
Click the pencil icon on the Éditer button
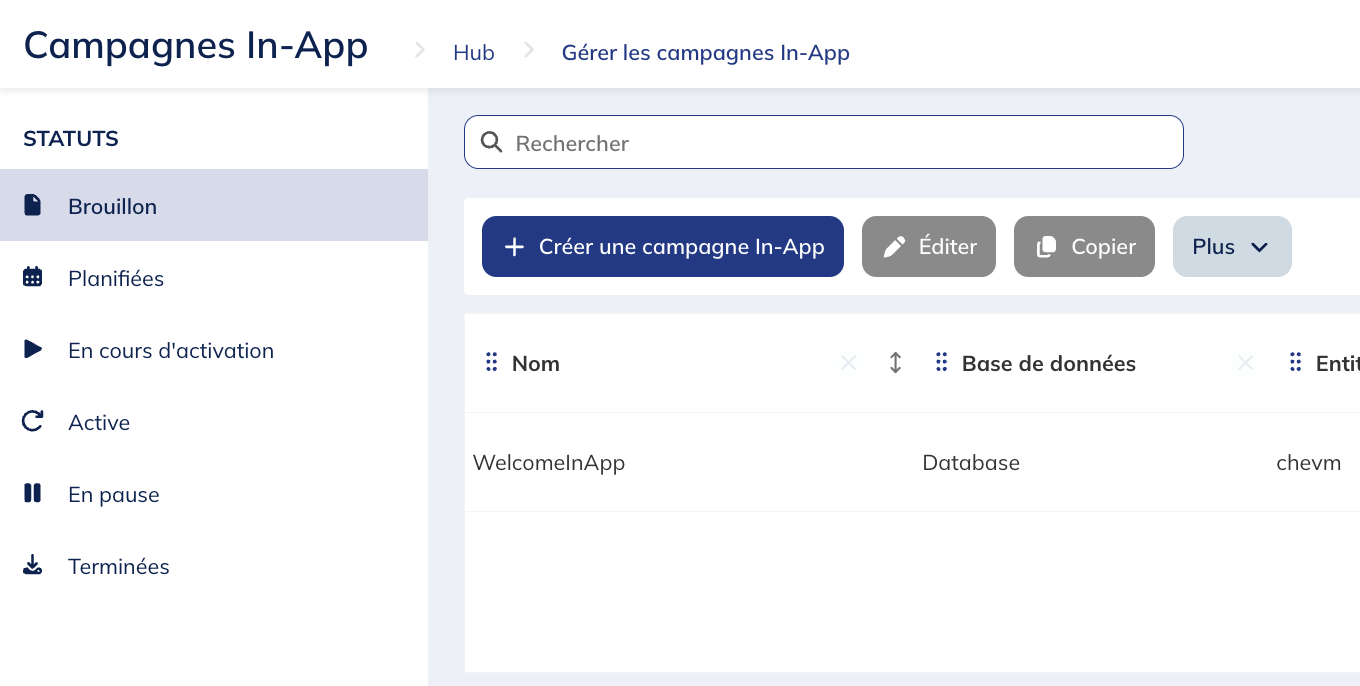tap(894, 246)
